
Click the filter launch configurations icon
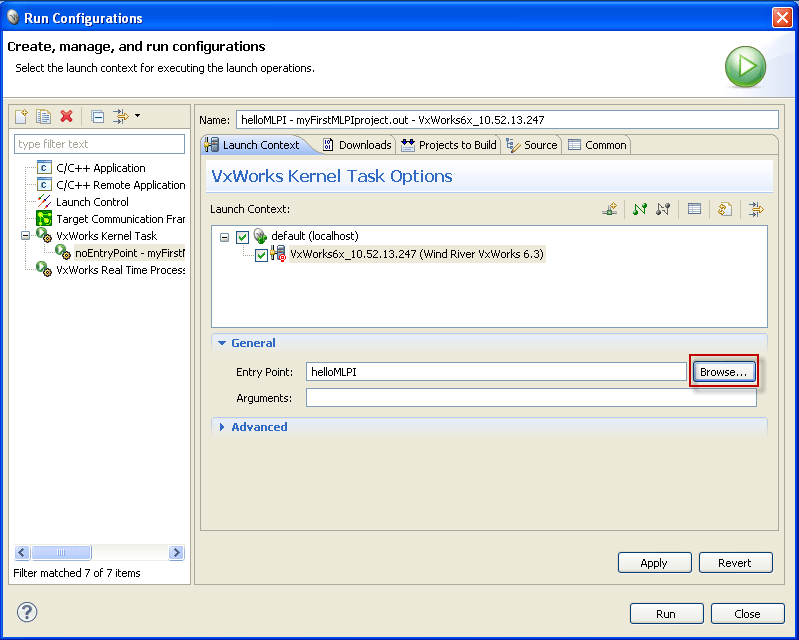[x=121, y=117]
